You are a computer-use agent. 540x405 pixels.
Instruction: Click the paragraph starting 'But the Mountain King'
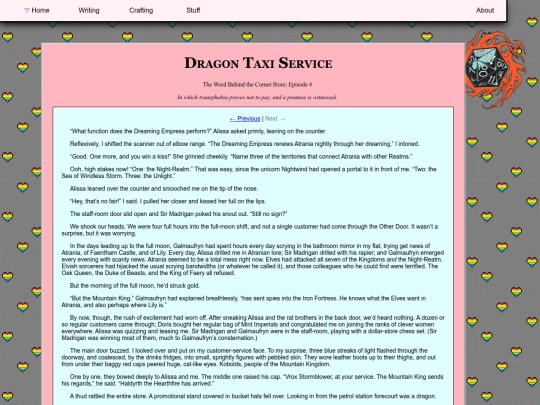point(244,302)
